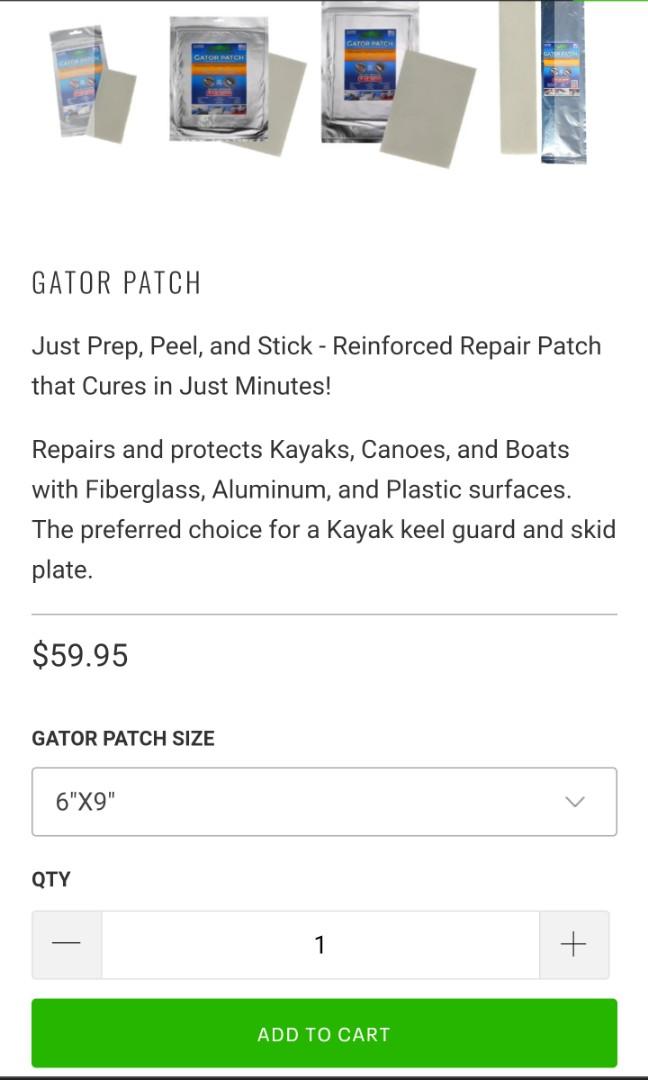Click the Gator Patch Size label

tap(122, 739)
